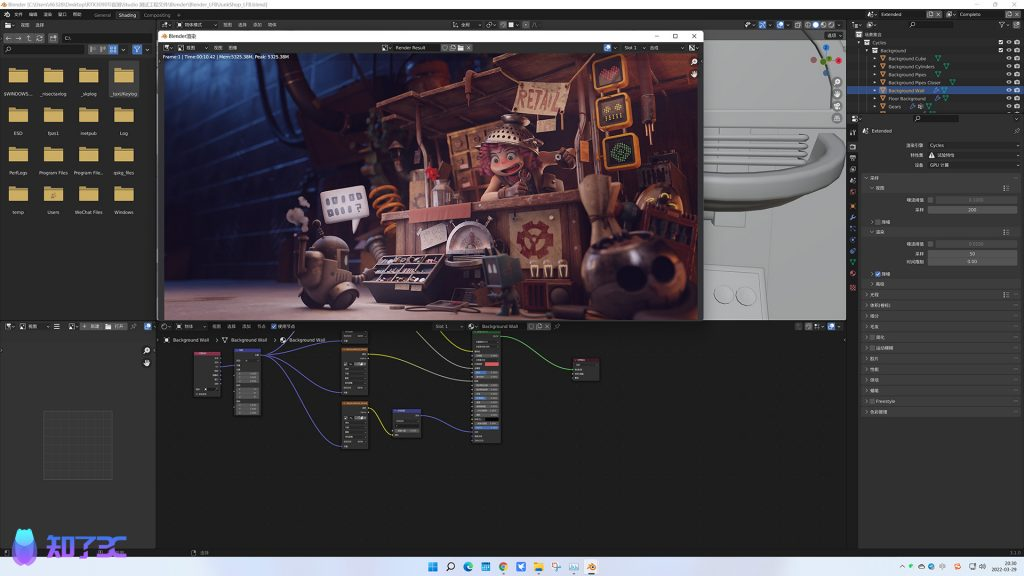Click the zoom magnifier in the render window

(694, 62)
